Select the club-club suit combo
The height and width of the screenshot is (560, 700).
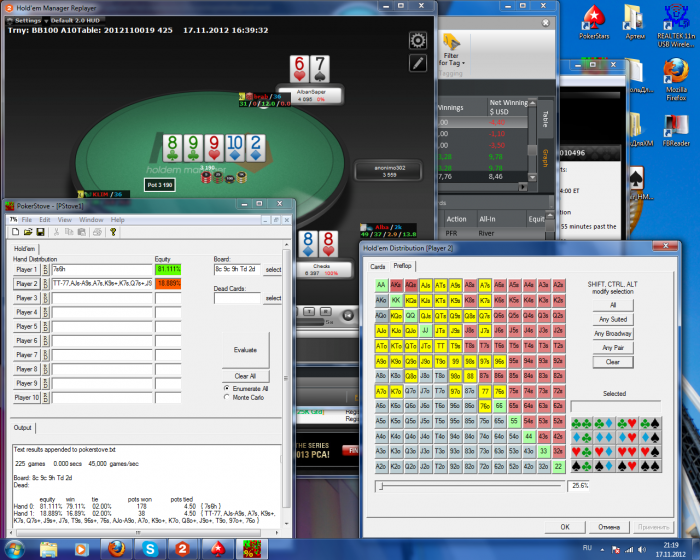coord(582,423)
